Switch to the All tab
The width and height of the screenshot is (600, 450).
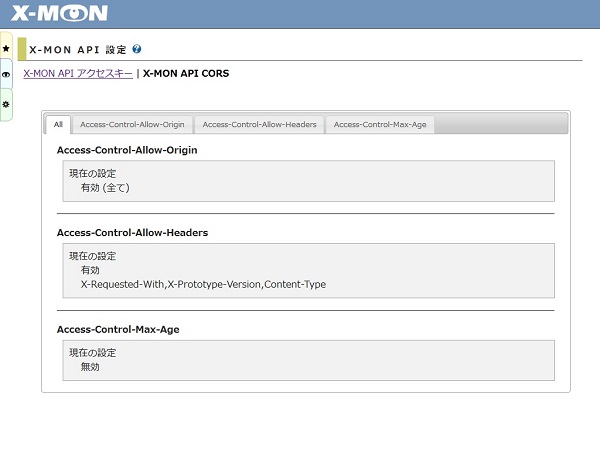click(x=58, y=124)
